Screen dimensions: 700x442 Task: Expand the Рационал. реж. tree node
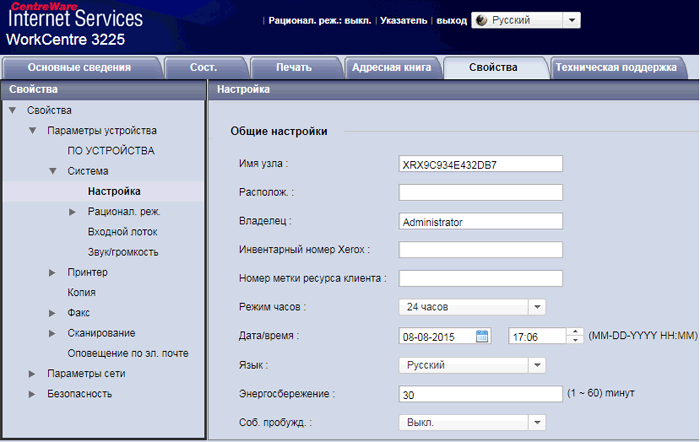click(x=72, y=212)
